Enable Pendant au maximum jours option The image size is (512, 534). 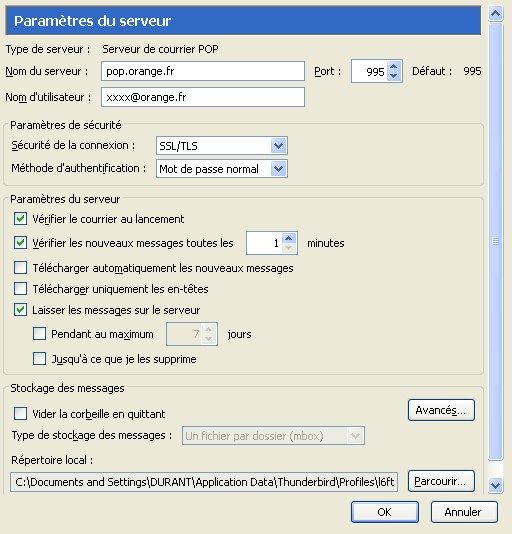click(40, 334)
